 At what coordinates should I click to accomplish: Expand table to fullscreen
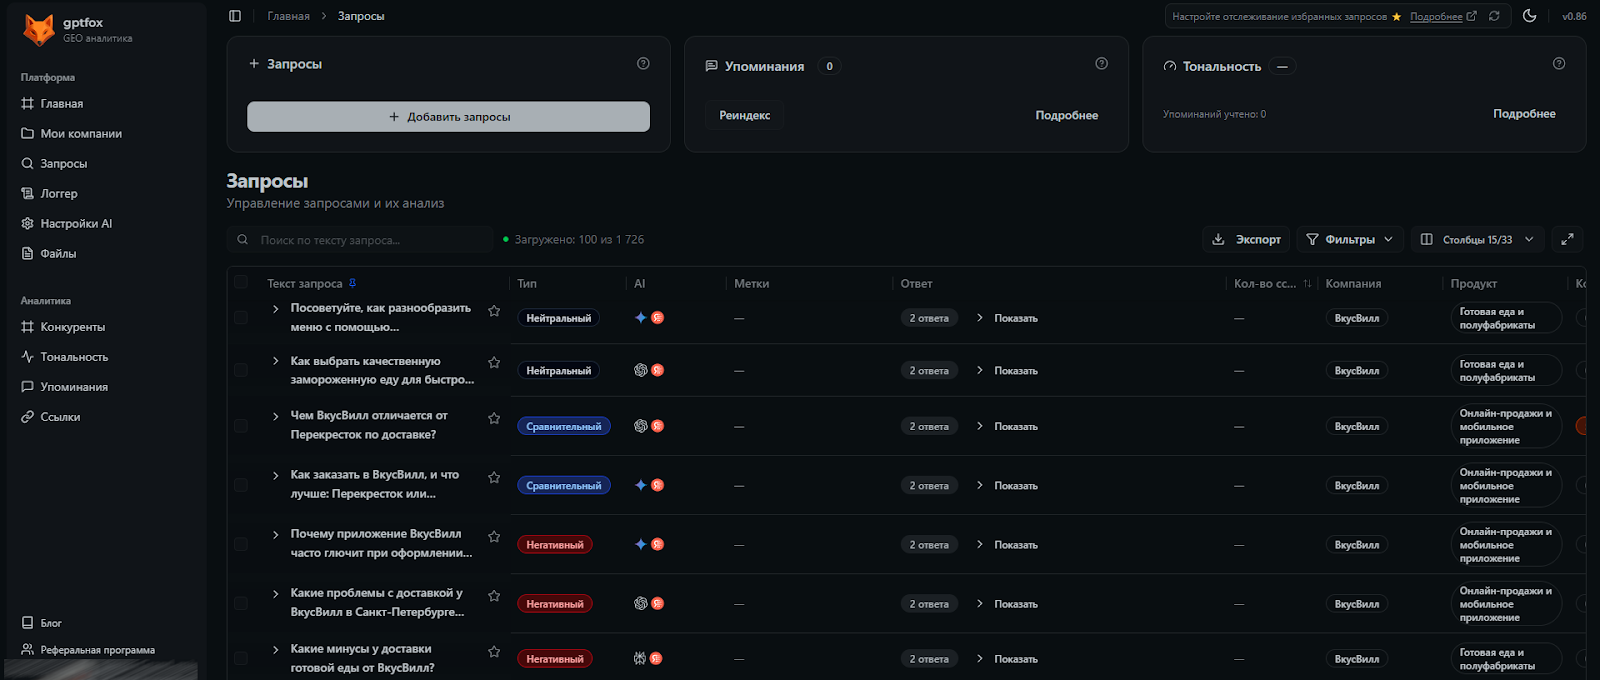[1567, 239]
